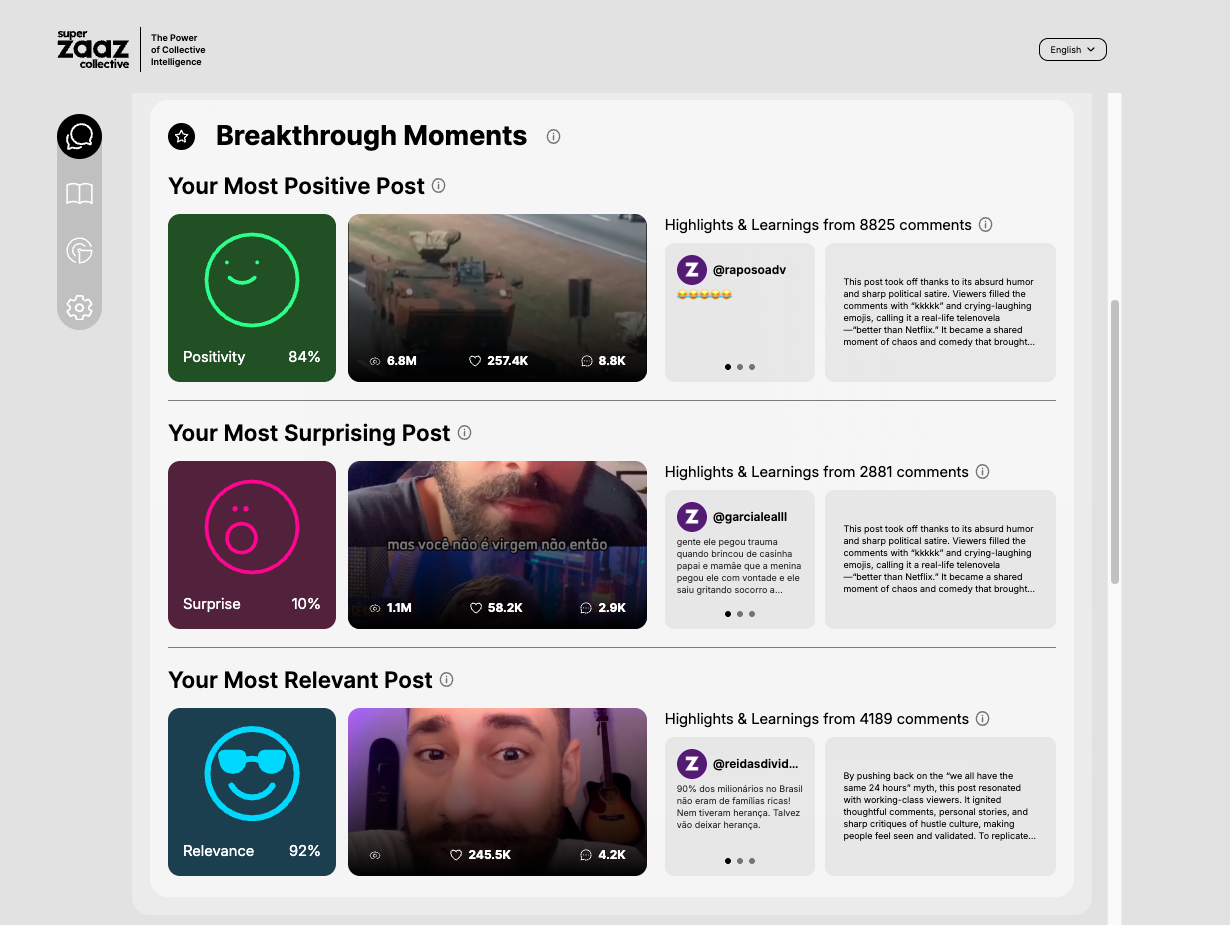
Task: Select second carousel dot under @raposoadv comment
Action: coord(739,367)
